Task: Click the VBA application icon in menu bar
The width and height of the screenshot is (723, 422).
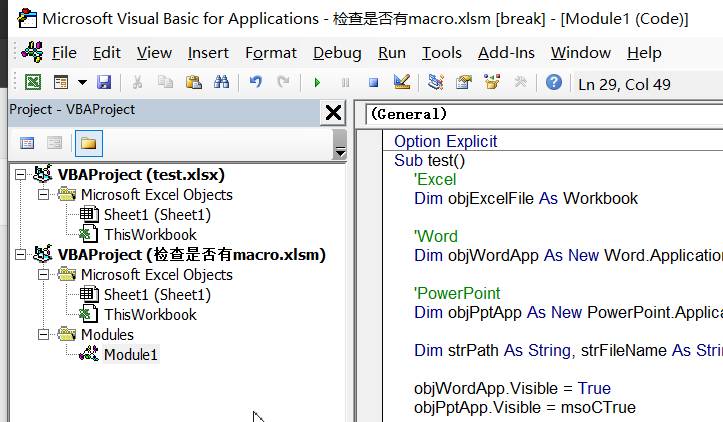Action: (x=32, y=52)
